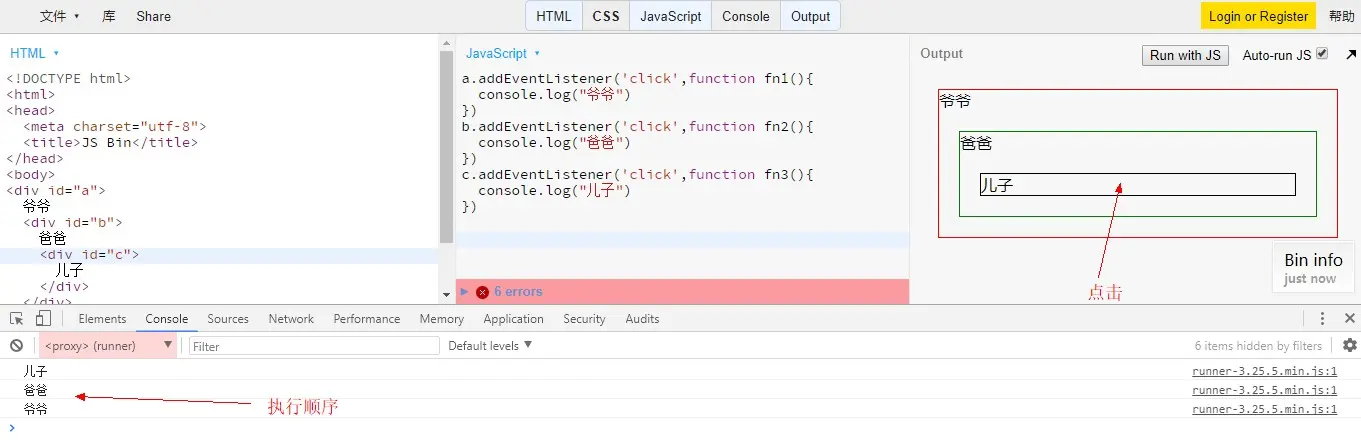Open the console settings gear icon
Screen dimensions: 1361x440
click(1350, 345)
